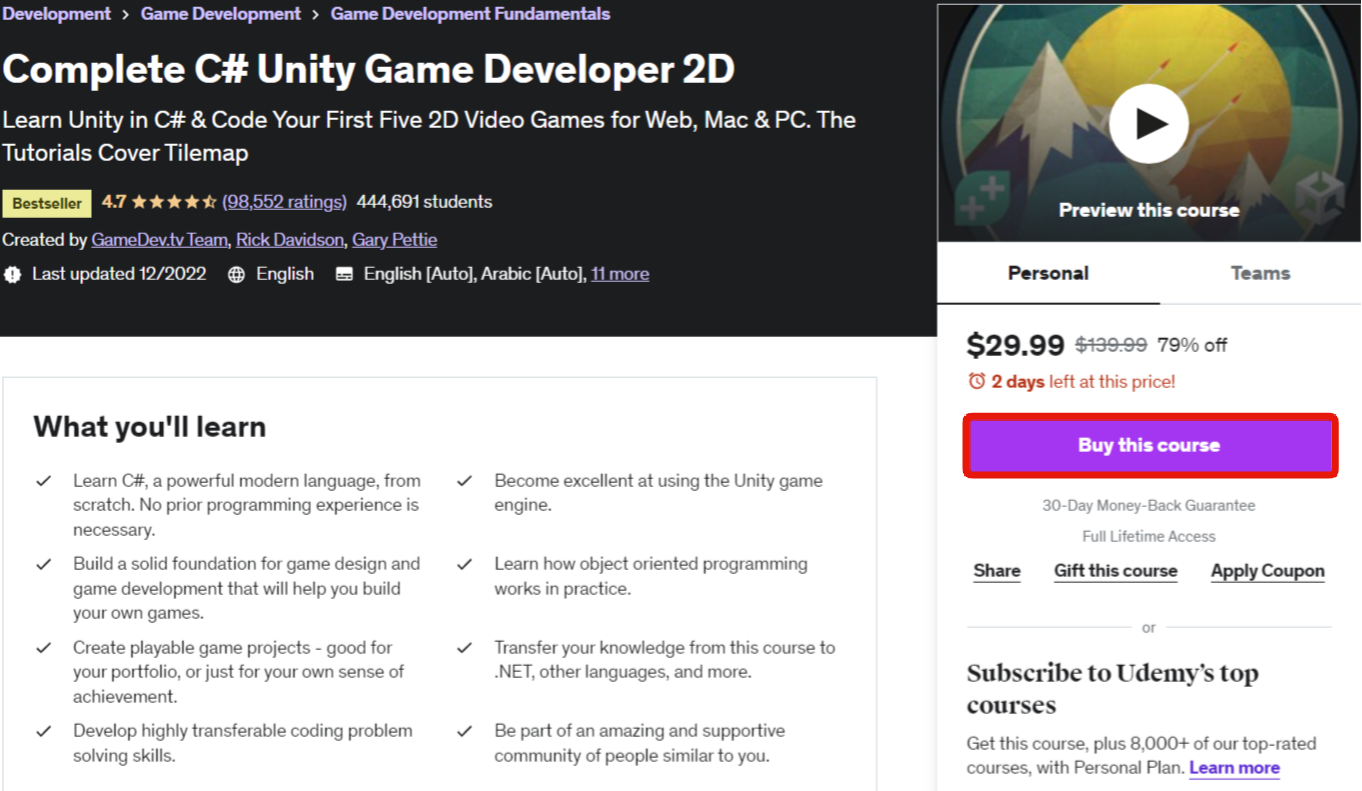This screenshot has width=1362, height=791.
Task: Click the 444,691 students text
Action: click(x=424, y=202)
